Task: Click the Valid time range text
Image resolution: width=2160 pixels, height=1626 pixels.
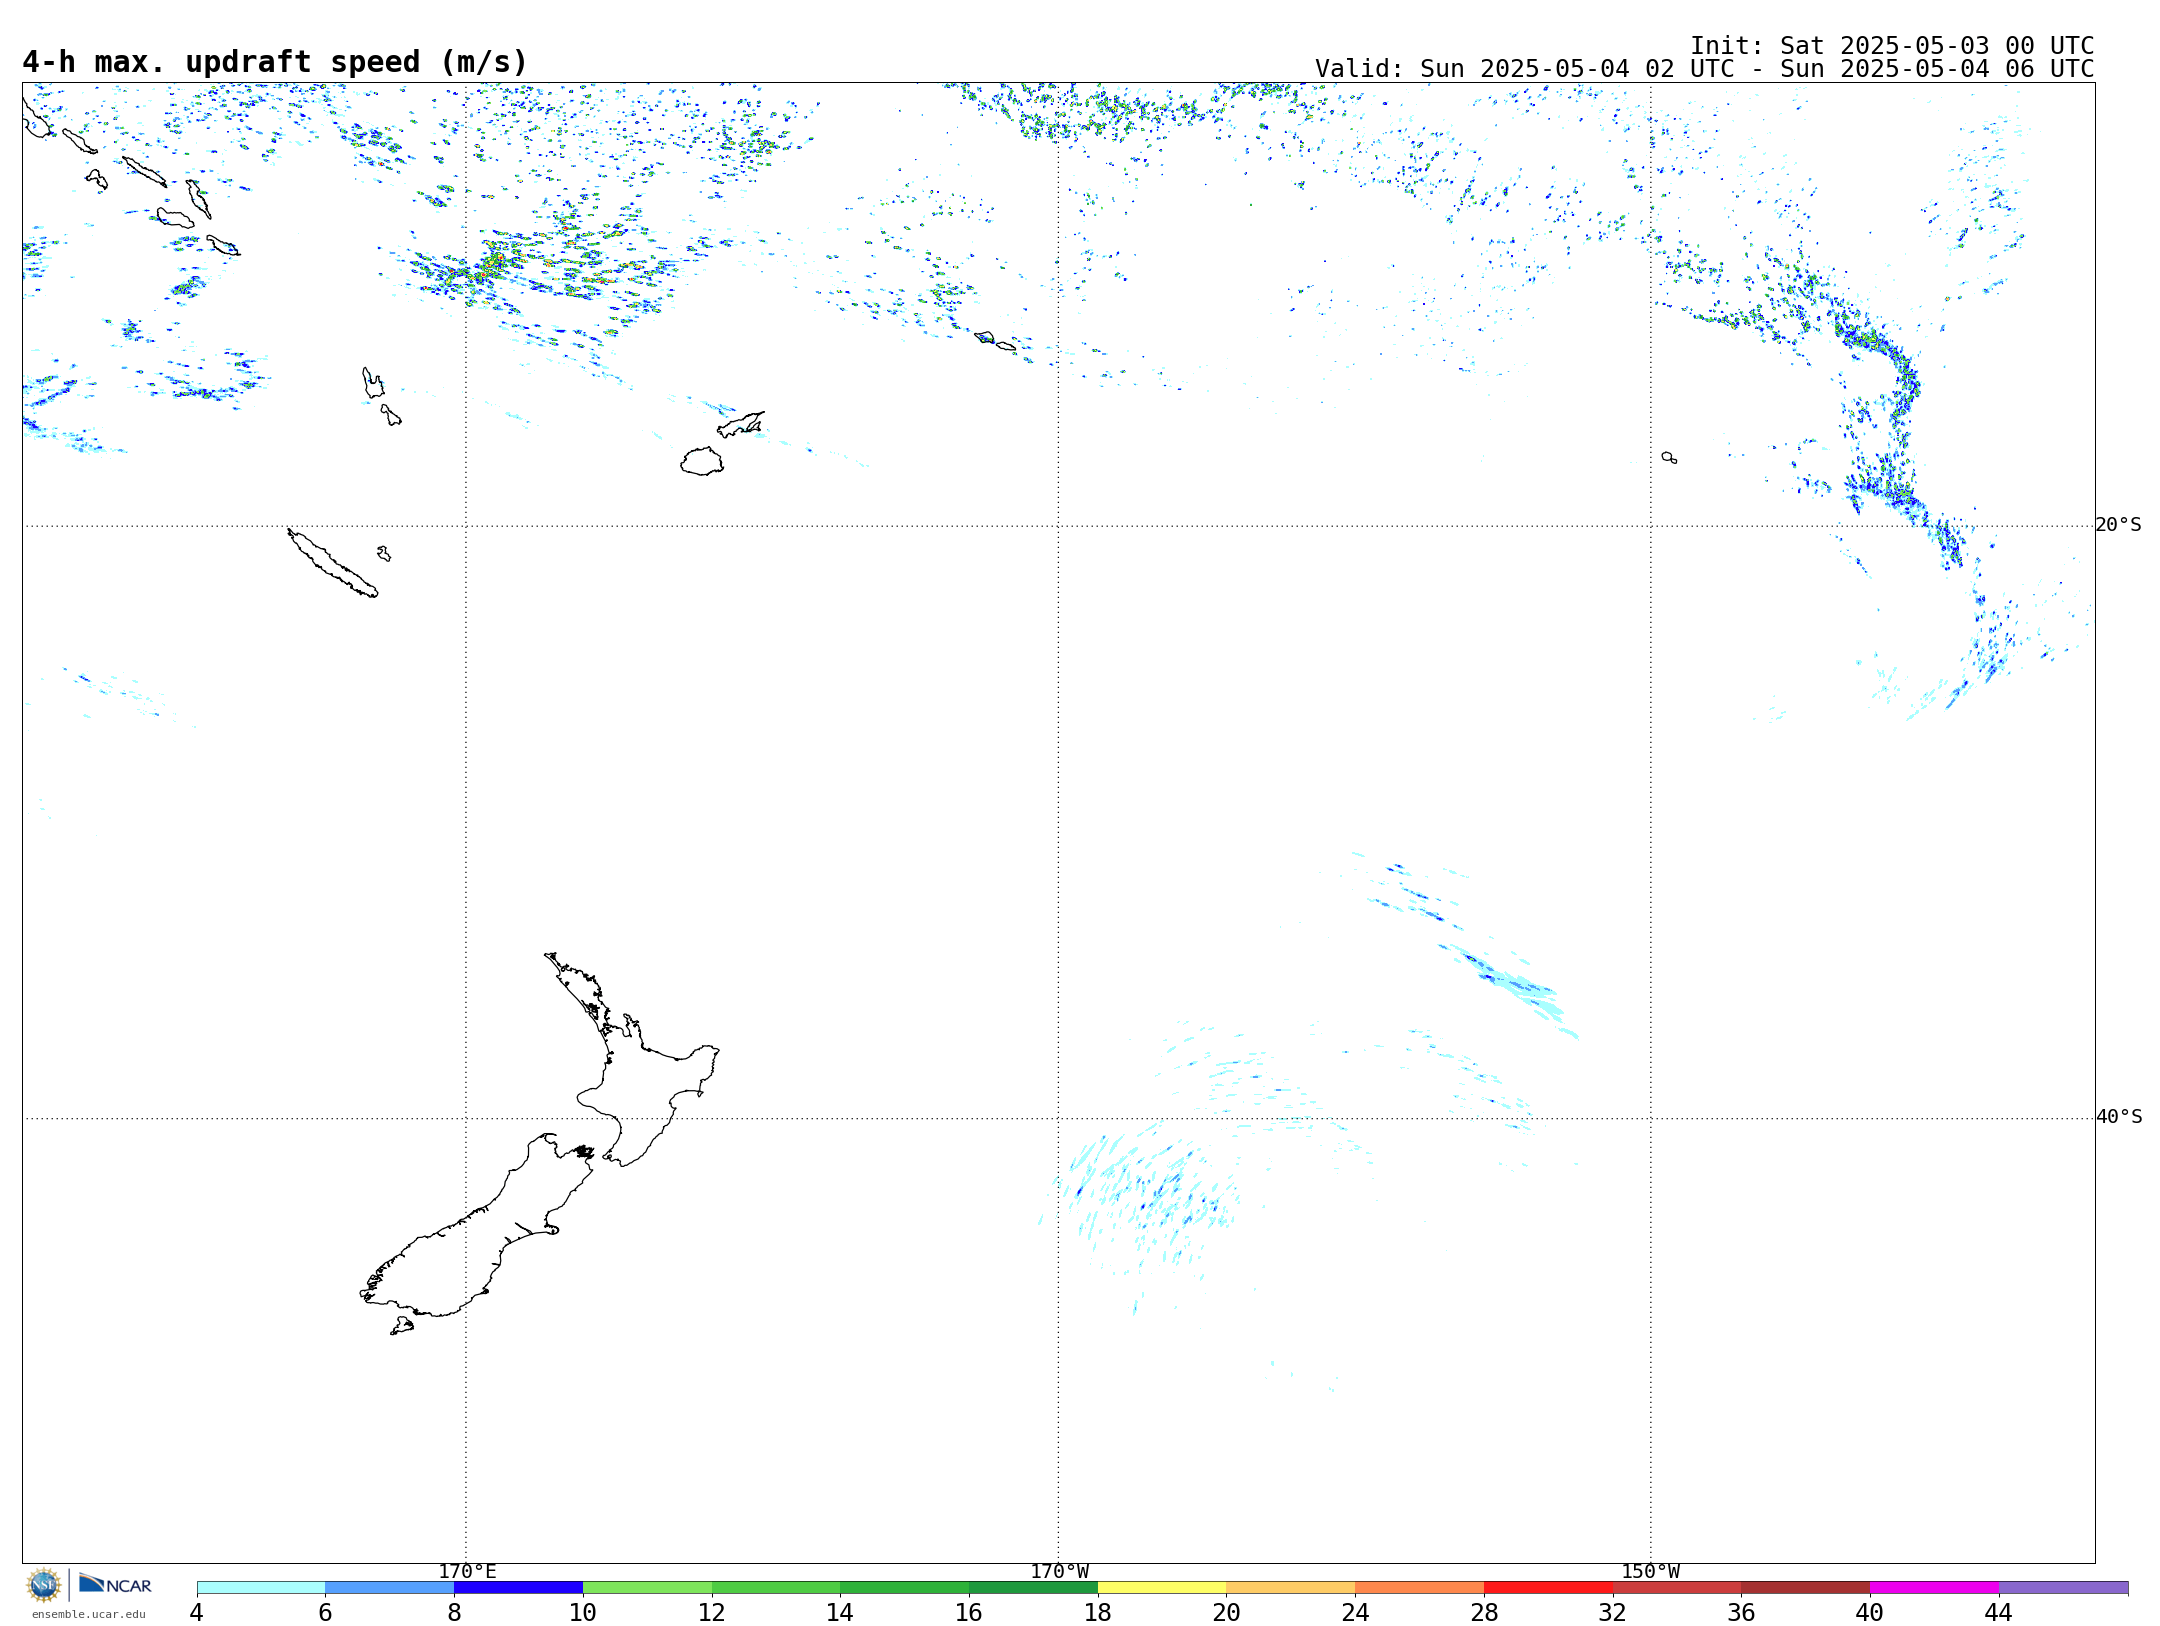Action: [x=1704, y=69]
